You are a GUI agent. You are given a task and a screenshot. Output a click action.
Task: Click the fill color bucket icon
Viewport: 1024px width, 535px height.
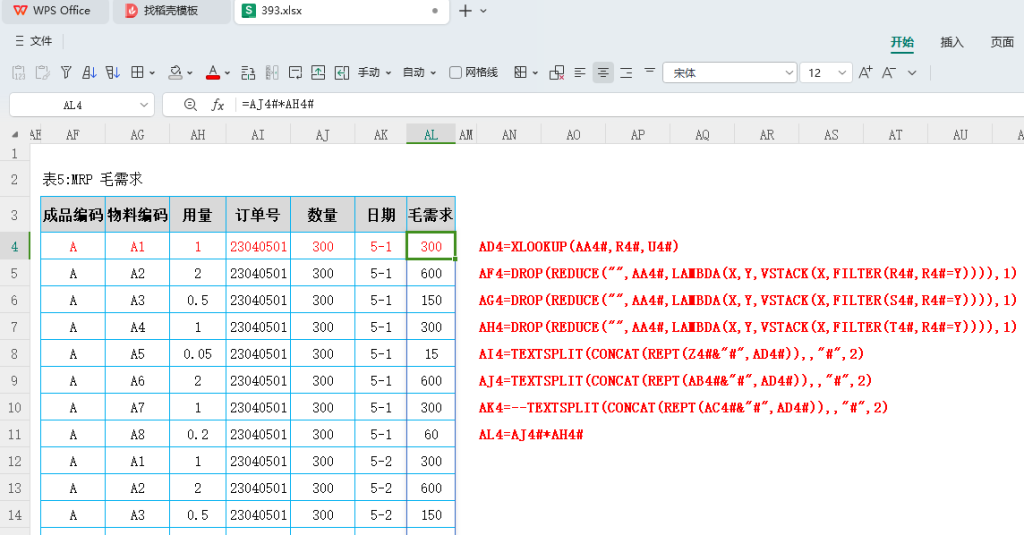175,73
